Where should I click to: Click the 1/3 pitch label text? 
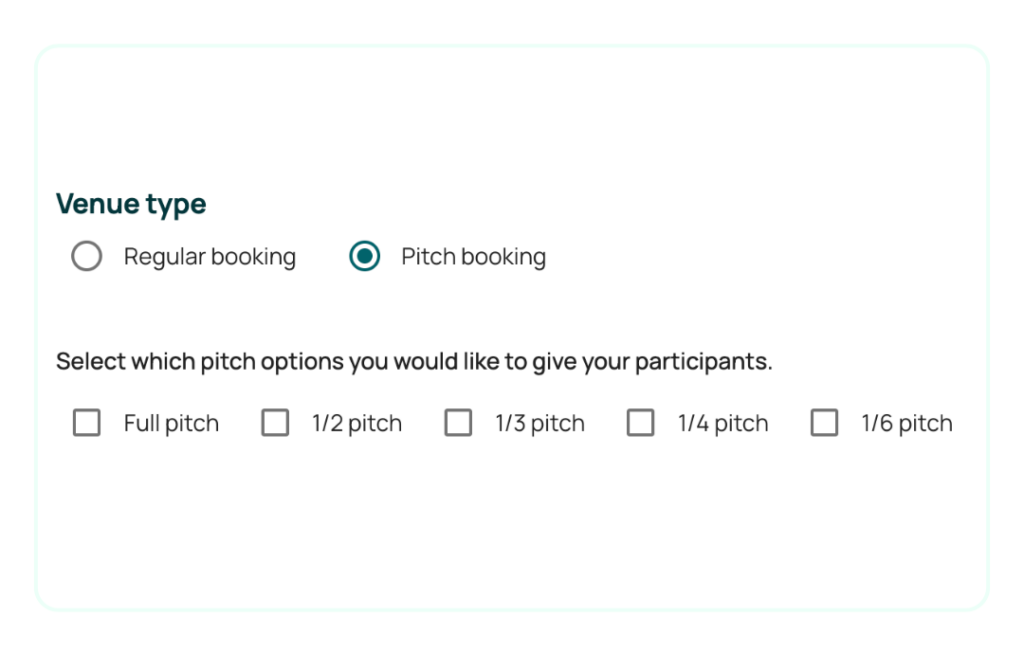pos(540,423)
